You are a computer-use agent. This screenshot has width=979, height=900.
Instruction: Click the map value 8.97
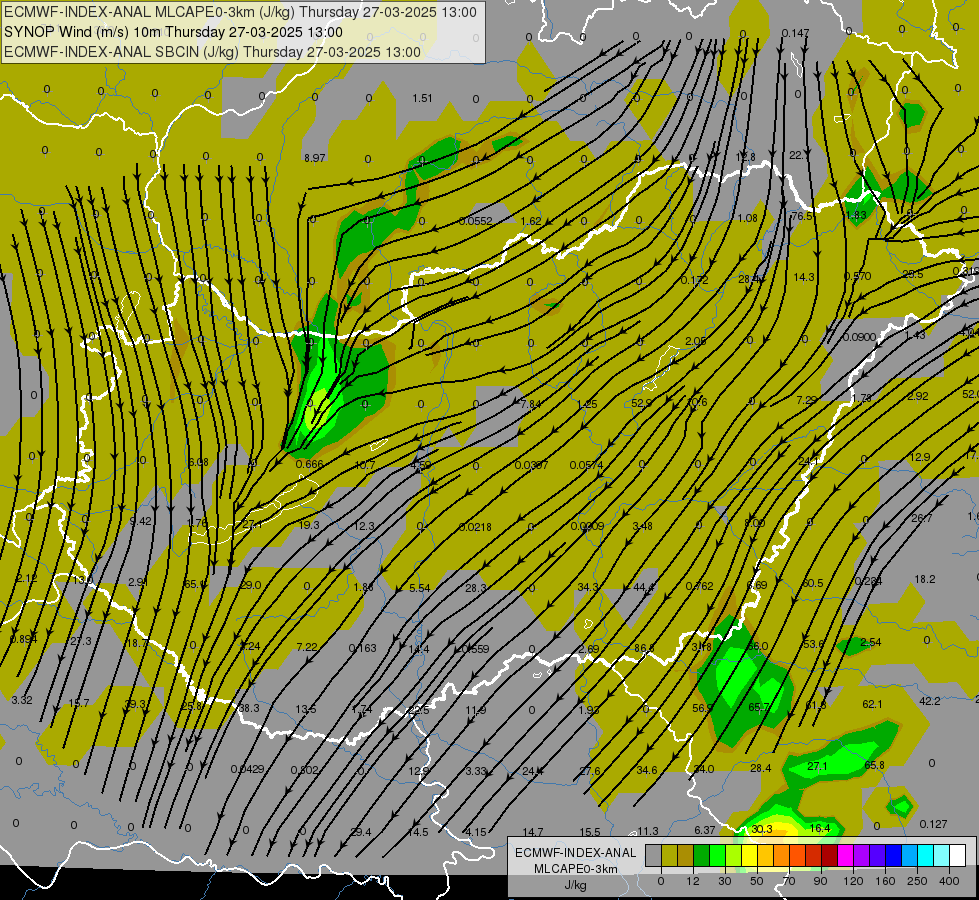pyautogui.click(x=315, y=158)
